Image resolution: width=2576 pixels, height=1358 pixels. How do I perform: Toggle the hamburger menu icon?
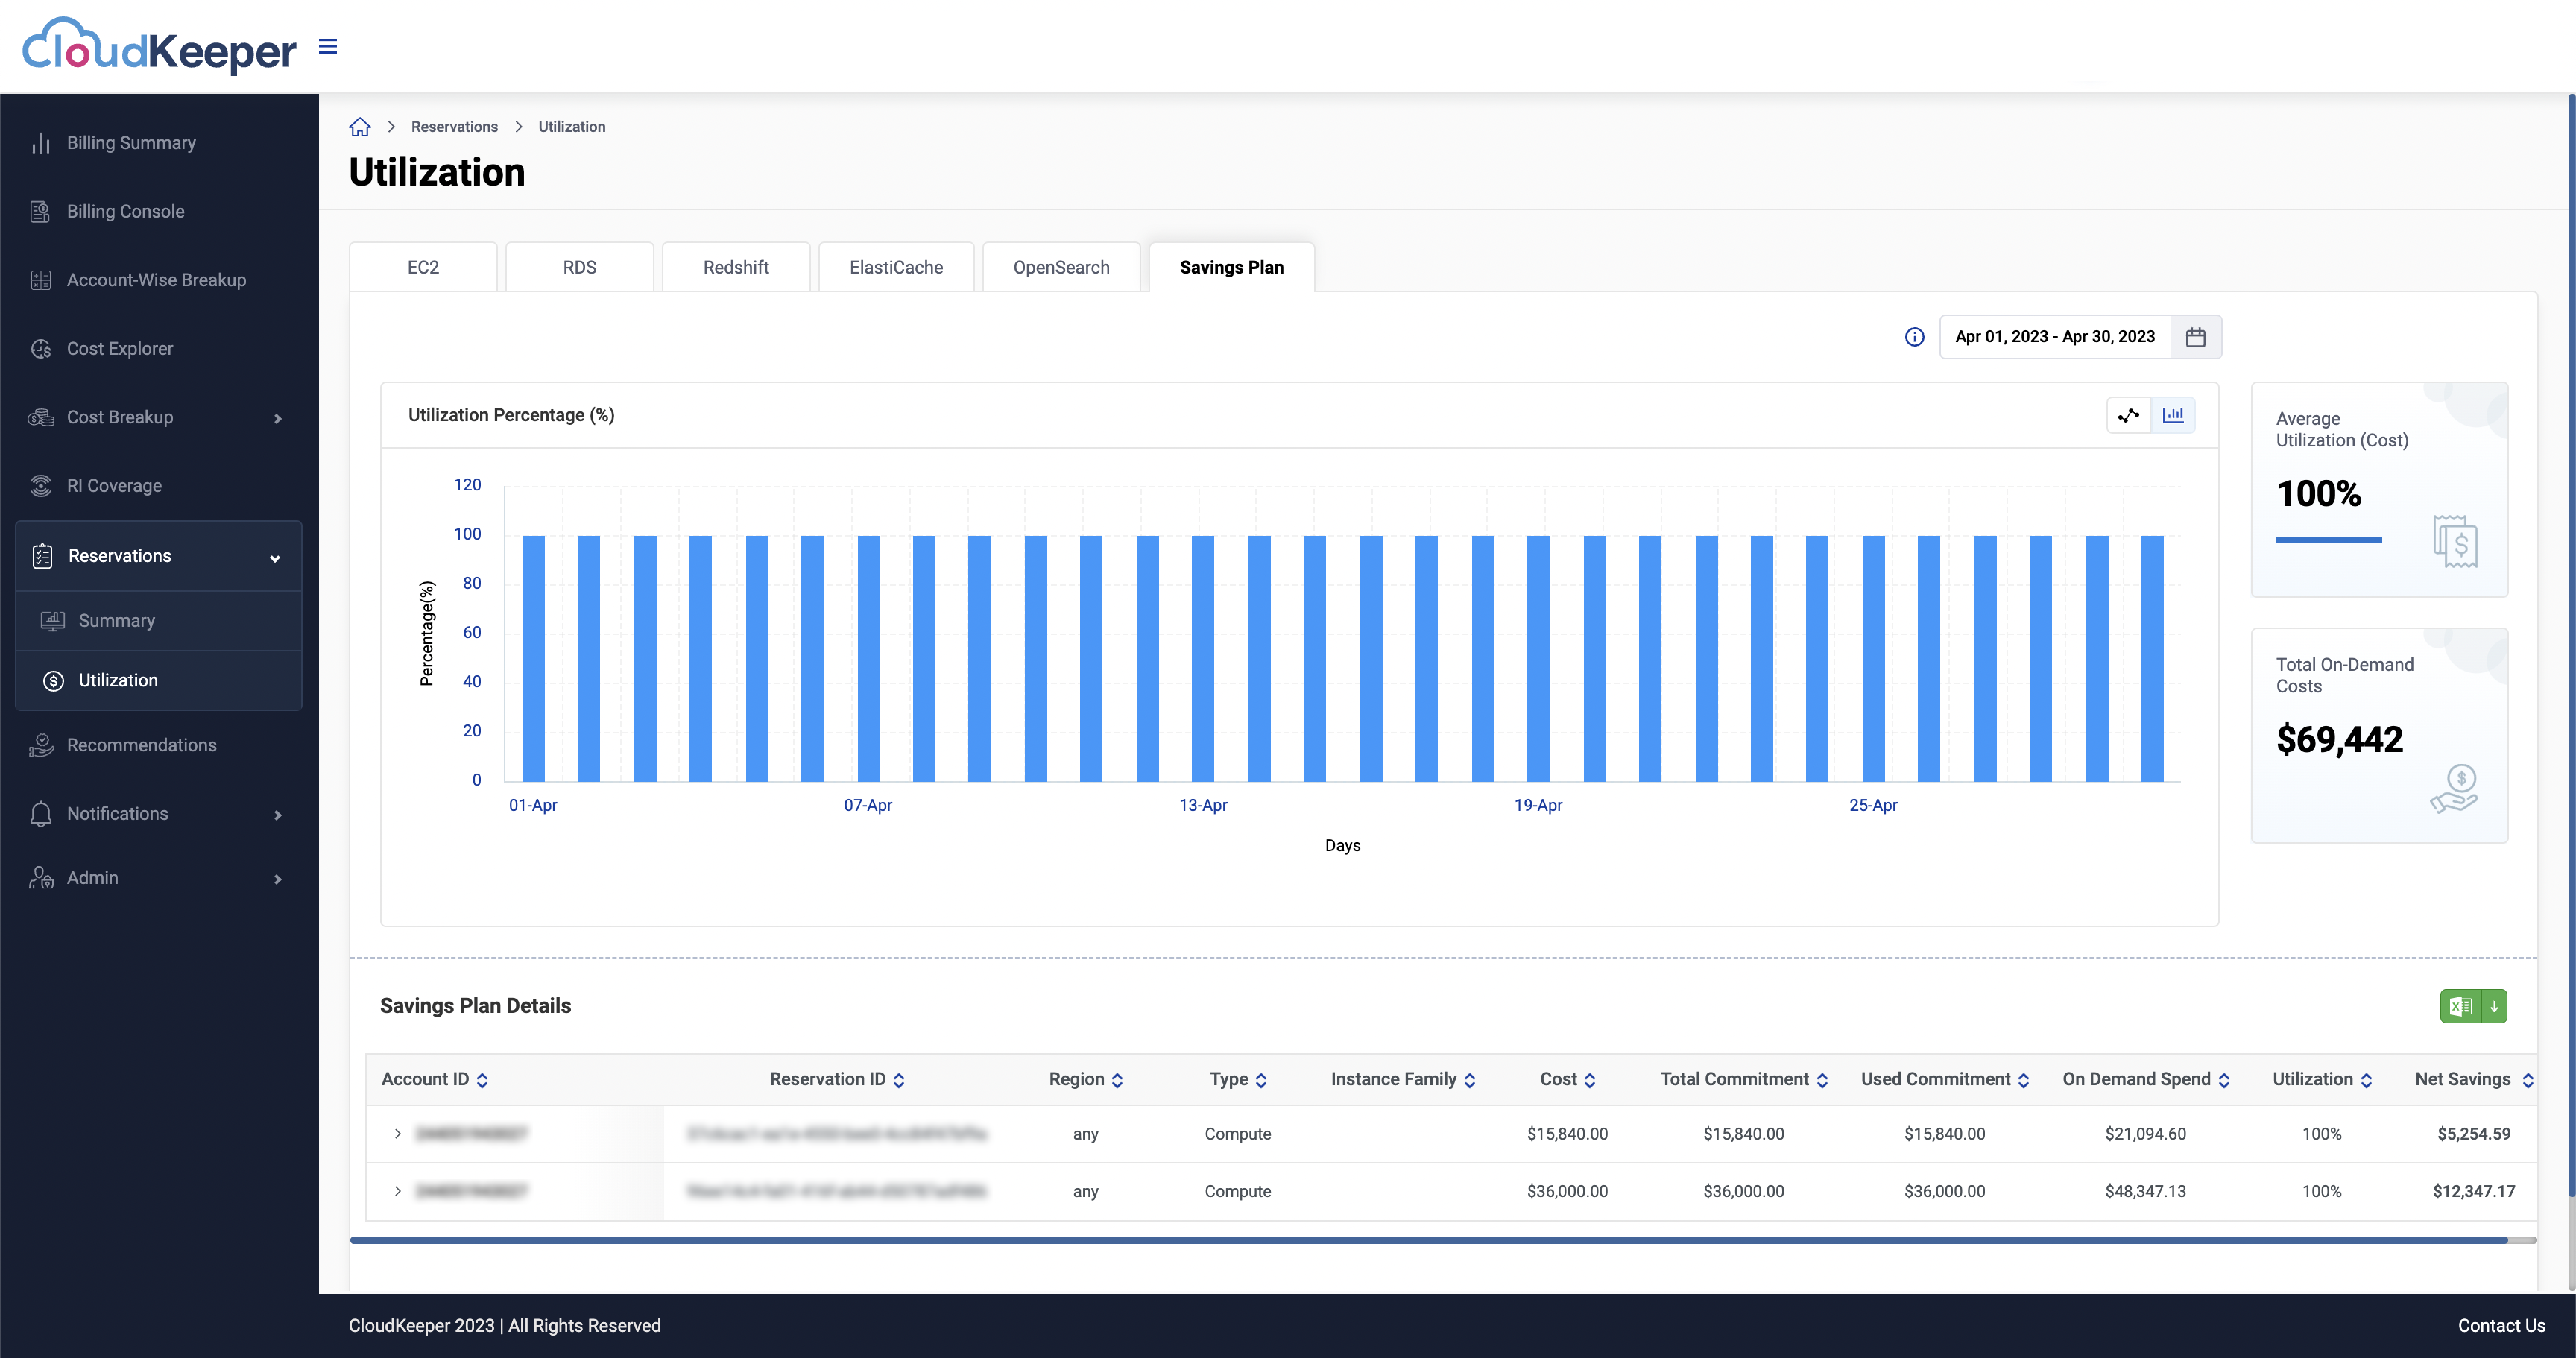click(x=328, y=47)
